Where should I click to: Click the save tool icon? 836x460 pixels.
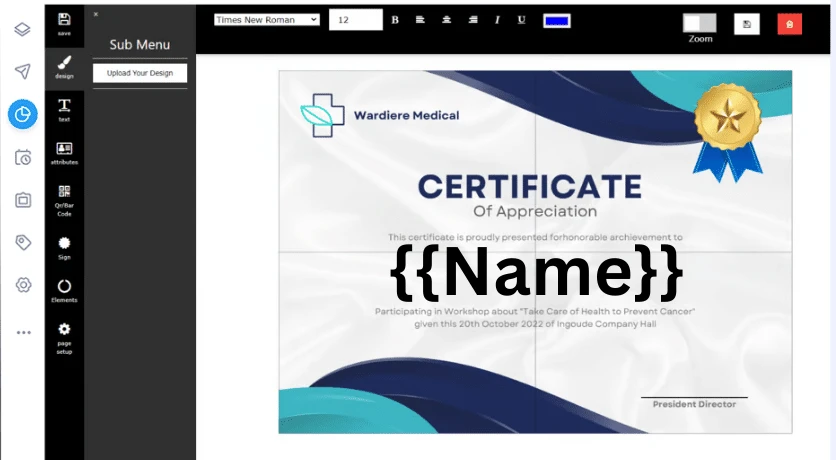pyautogui.click(x=64, y=24)
